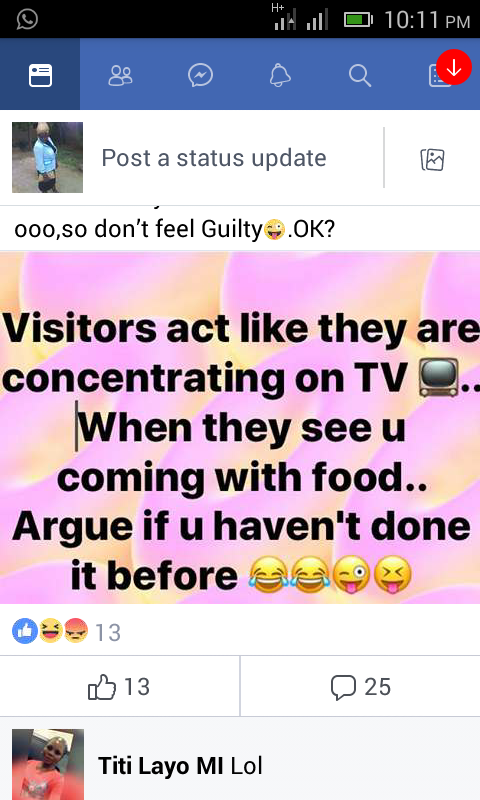Tap the search magnifier icon
Viewport: 480px width, 800px height.
[x=360, y=76]
